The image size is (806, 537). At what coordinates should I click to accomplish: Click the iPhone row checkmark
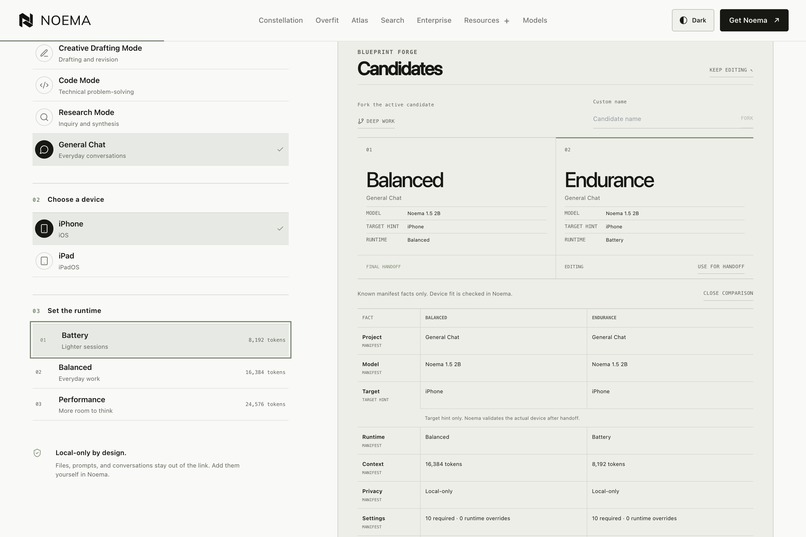(280, 229)
